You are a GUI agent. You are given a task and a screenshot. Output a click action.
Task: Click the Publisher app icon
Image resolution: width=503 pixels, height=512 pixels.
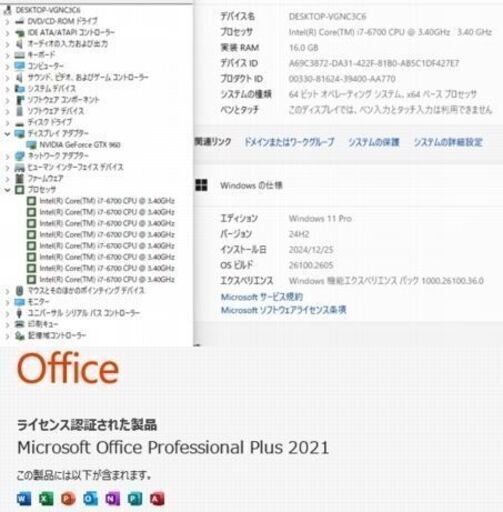pyautogui.click(x=135, y=498)
